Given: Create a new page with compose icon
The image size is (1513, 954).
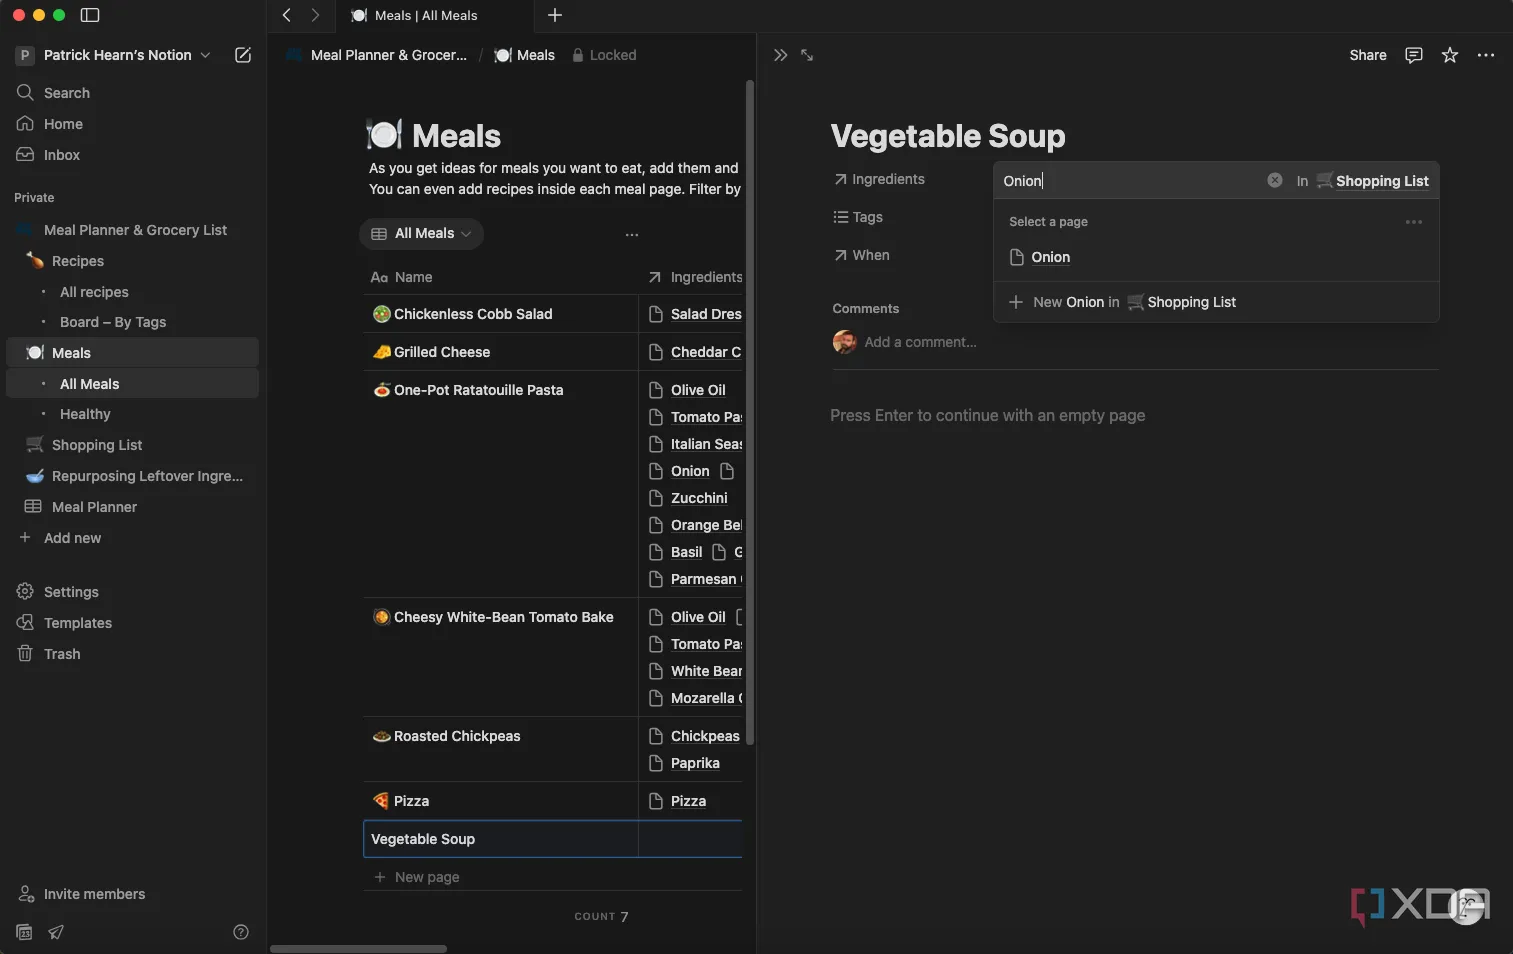Looking at the screenshot, I should click(x=243, y=55).
